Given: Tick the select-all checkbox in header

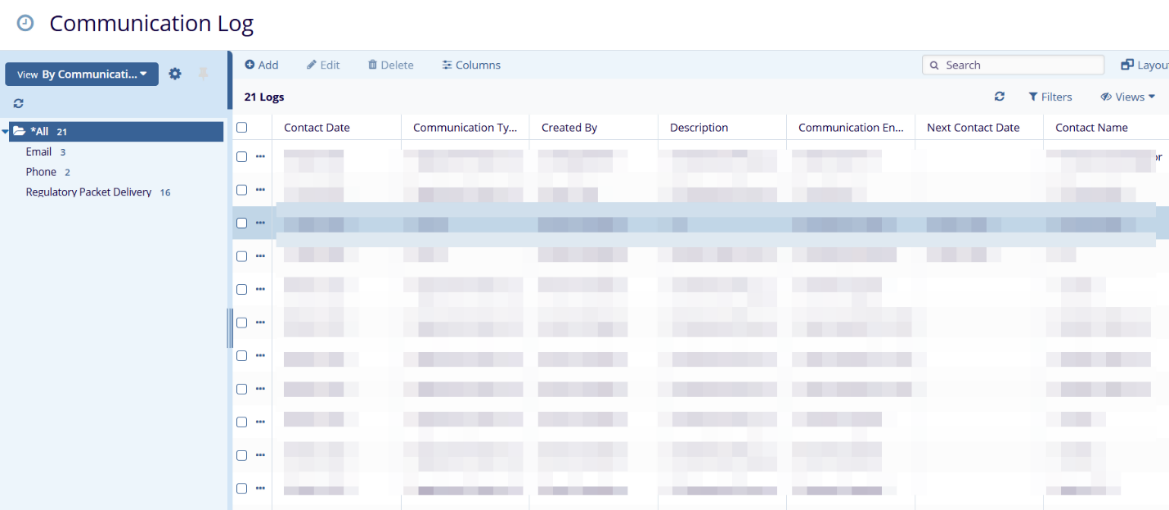Looking at the screenshot, I should point(241,128).
